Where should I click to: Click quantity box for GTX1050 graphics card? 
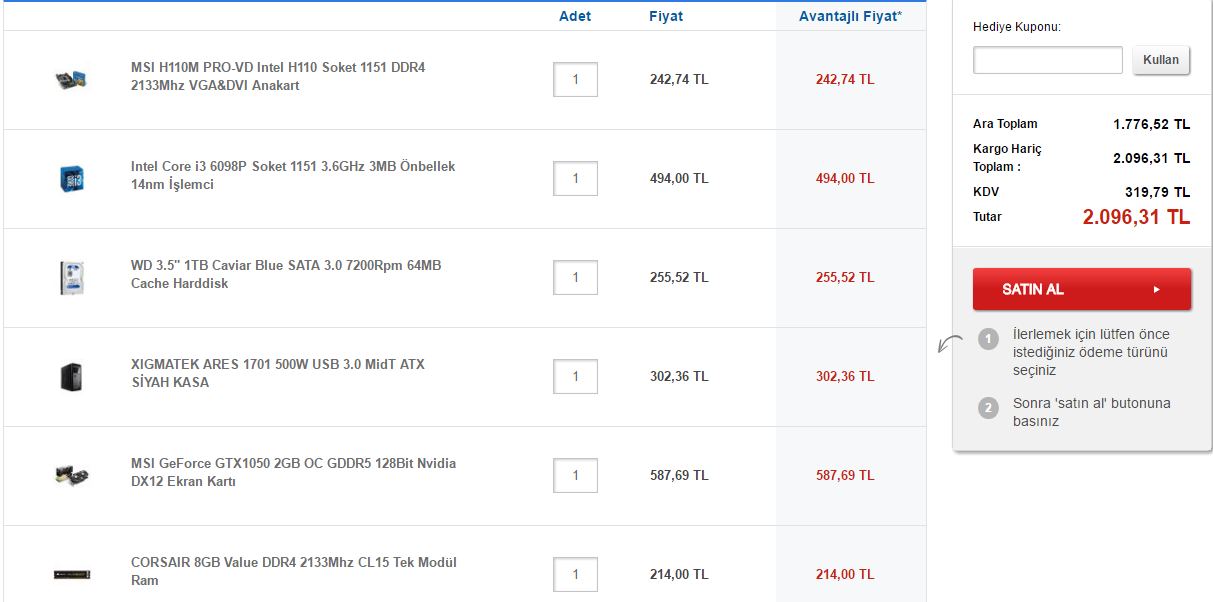575,475
